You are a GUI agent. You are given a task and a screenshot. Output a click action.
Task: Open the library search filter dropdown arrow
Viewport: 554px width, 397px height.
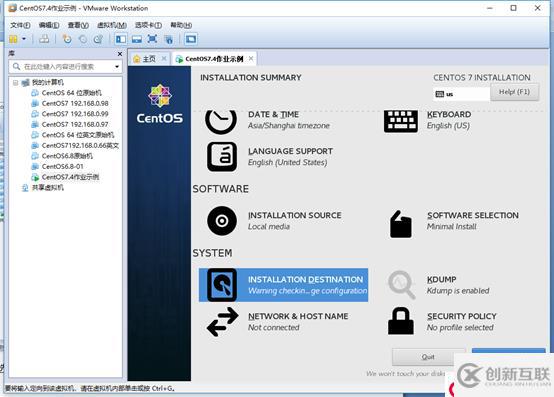point(117,66)
